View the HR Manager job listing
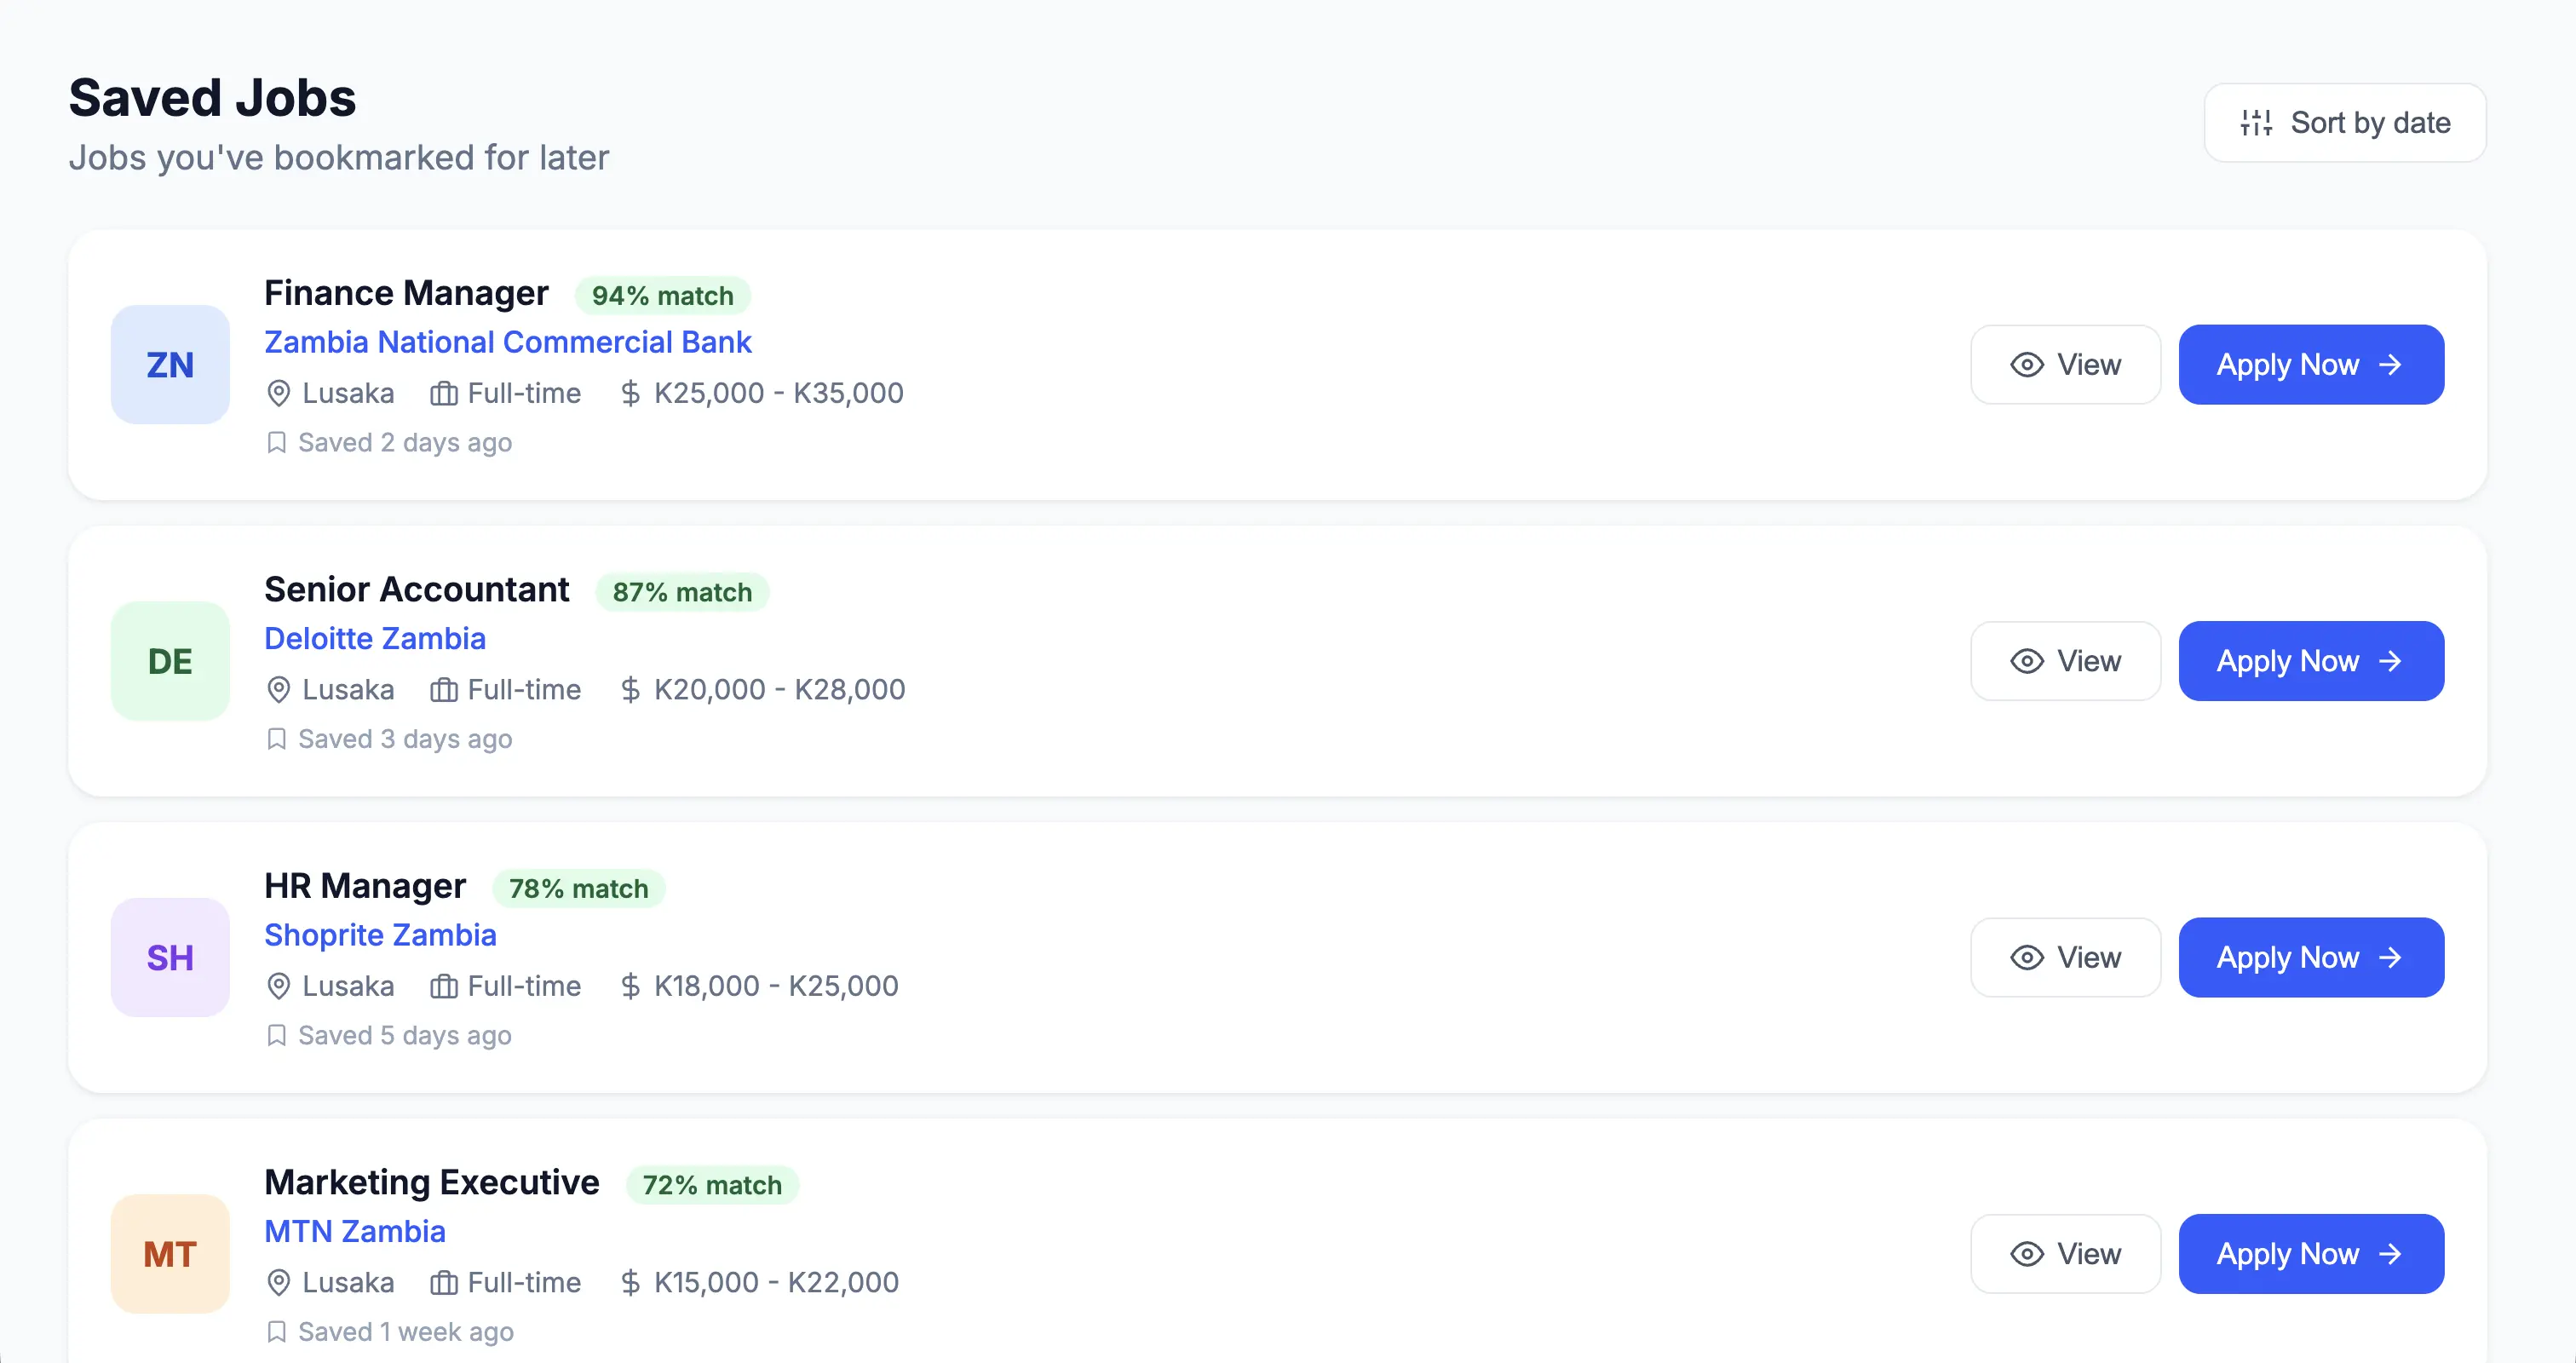The width and height of the screenshot is (2576, 1363). coord(2065,957)
